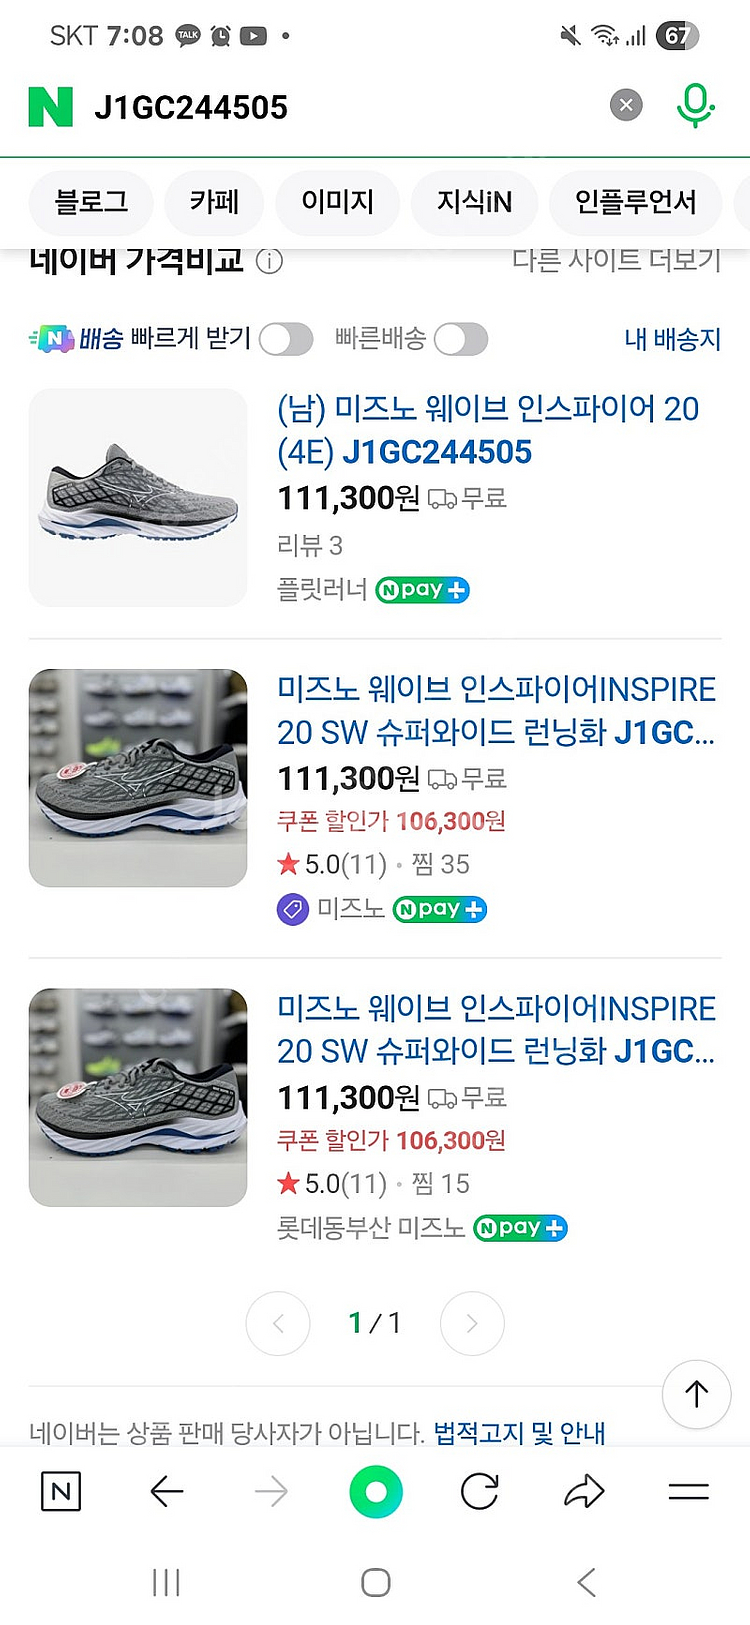Image resolution: width=750 pixels, height=1625 pixels.
Task: Select the 지식iN tab
Action: (474, 202)
